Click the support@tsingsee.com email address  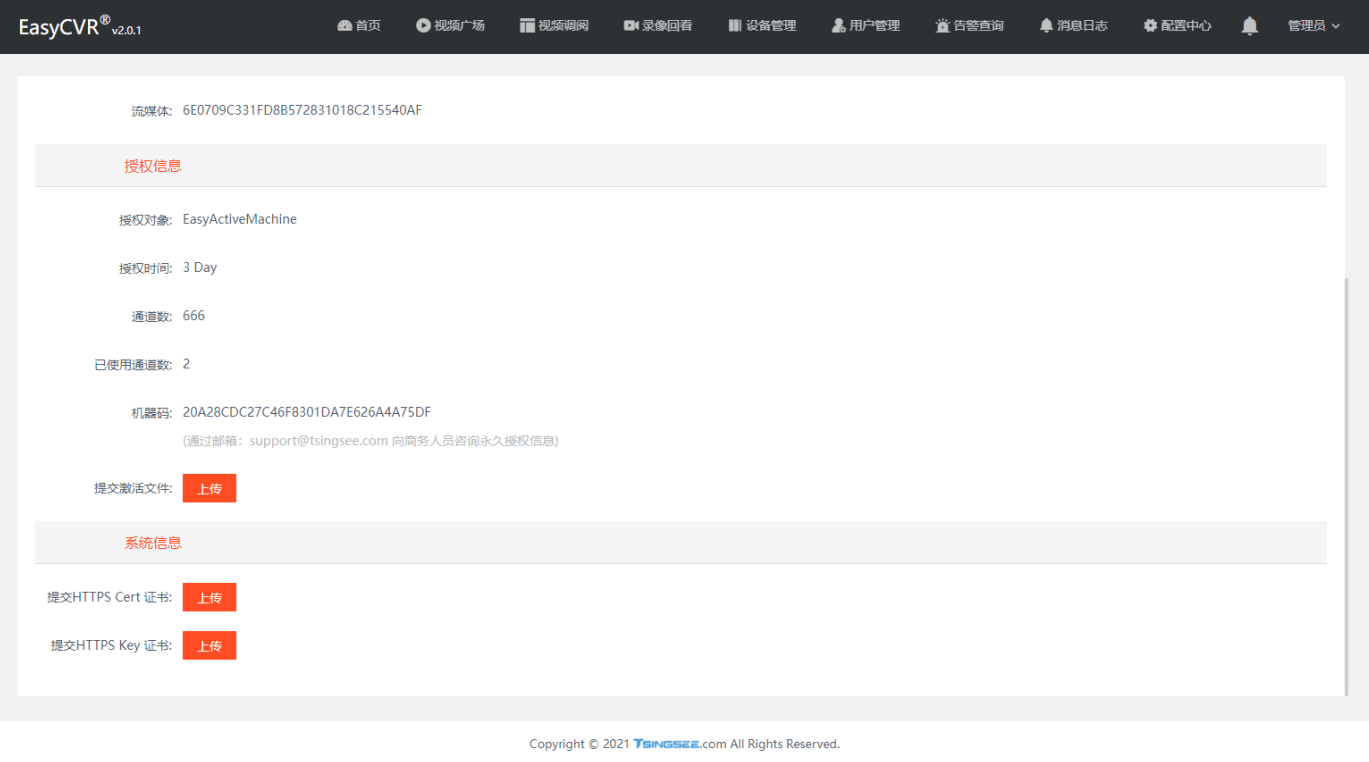click(318, 441)
